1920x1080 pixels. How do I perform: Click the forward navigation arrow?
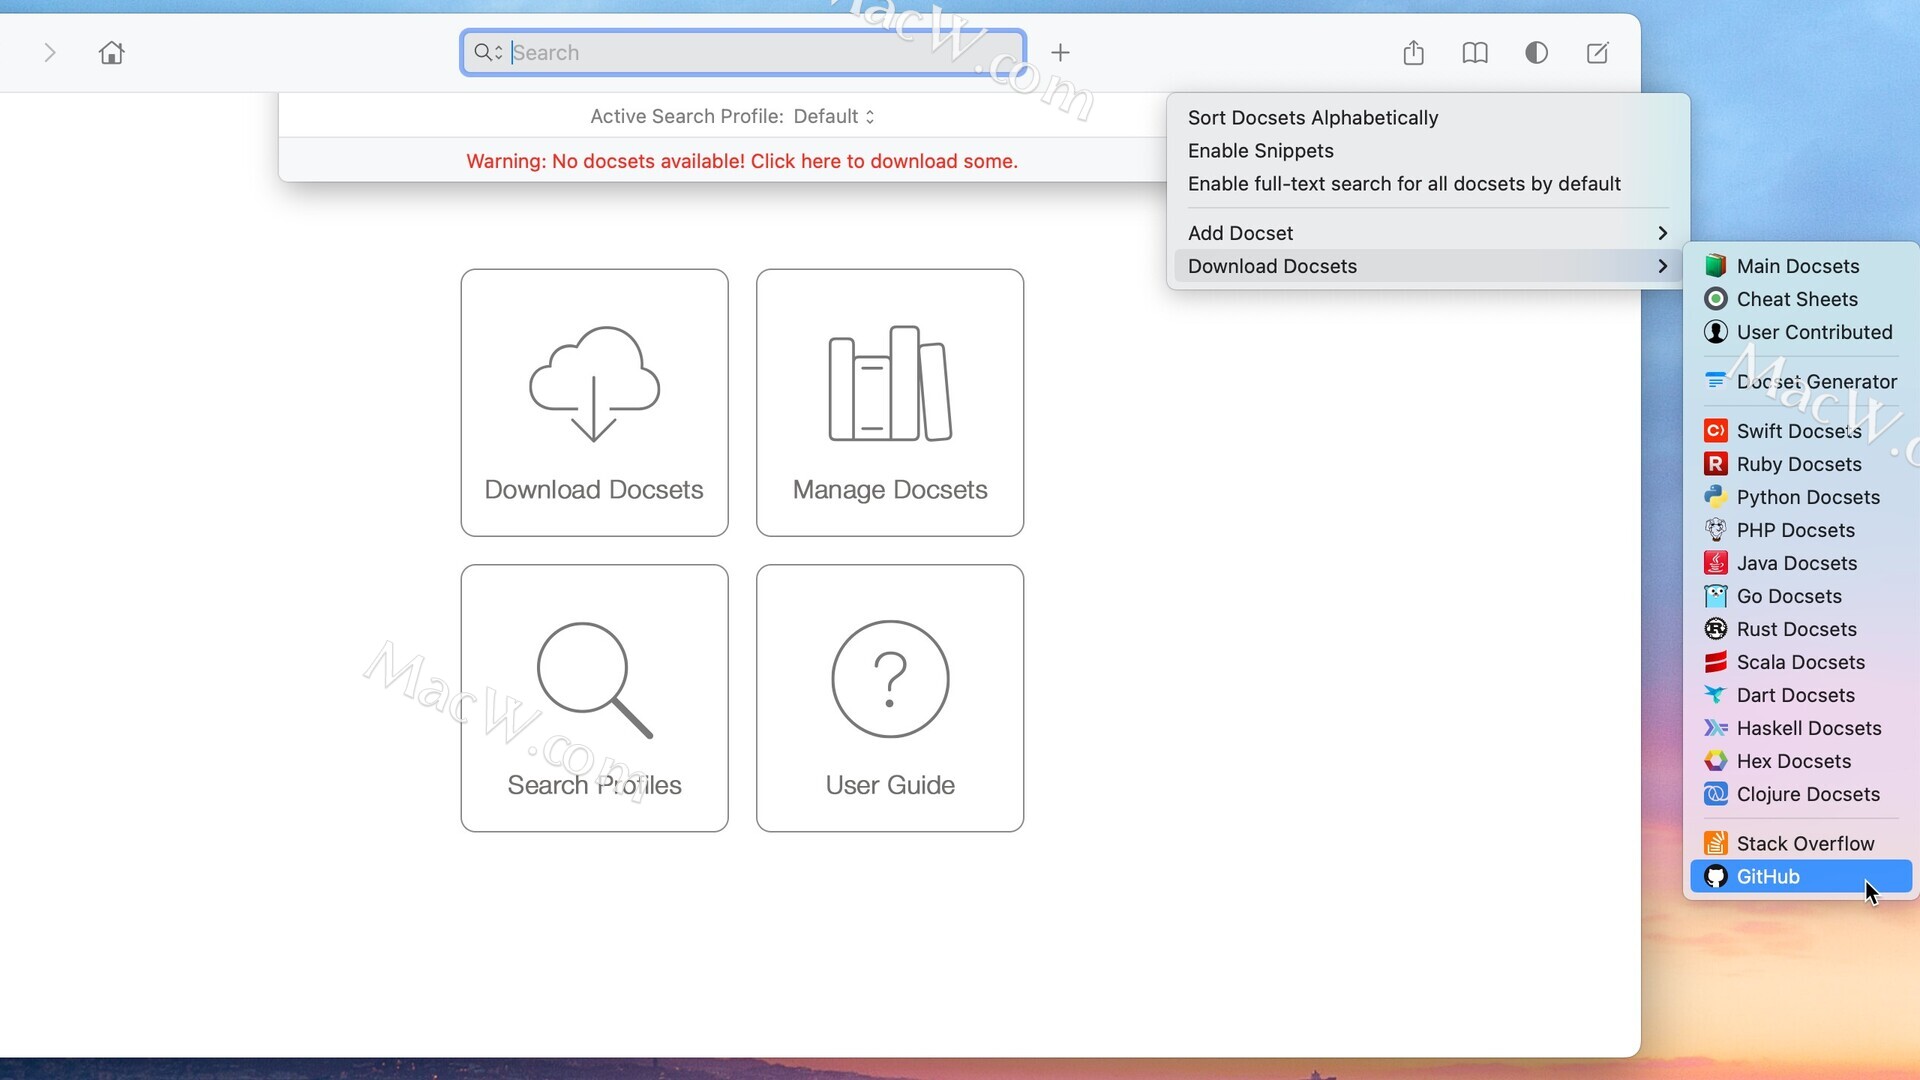coord(50,52)
